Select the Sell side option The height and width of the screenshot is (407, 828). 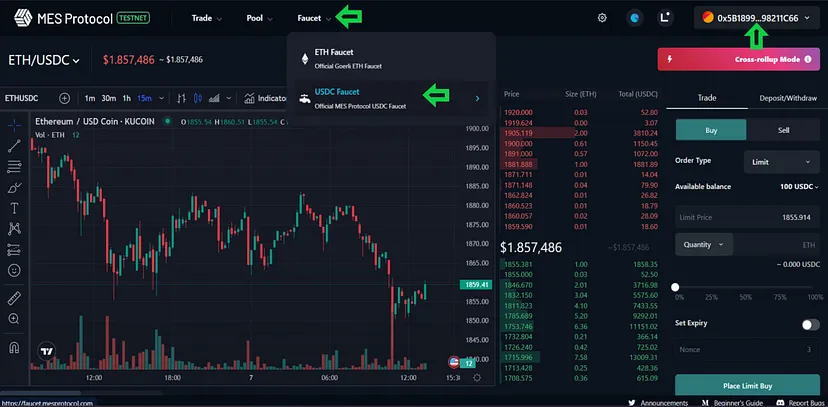coord(783,130)
